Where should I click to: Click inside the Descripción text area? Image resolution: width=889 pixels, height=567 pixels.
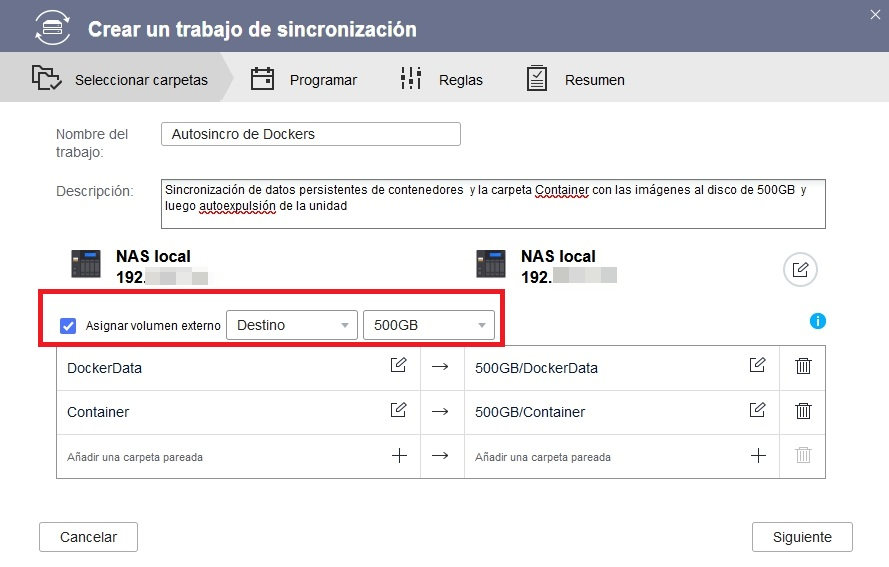click(492, 204)
